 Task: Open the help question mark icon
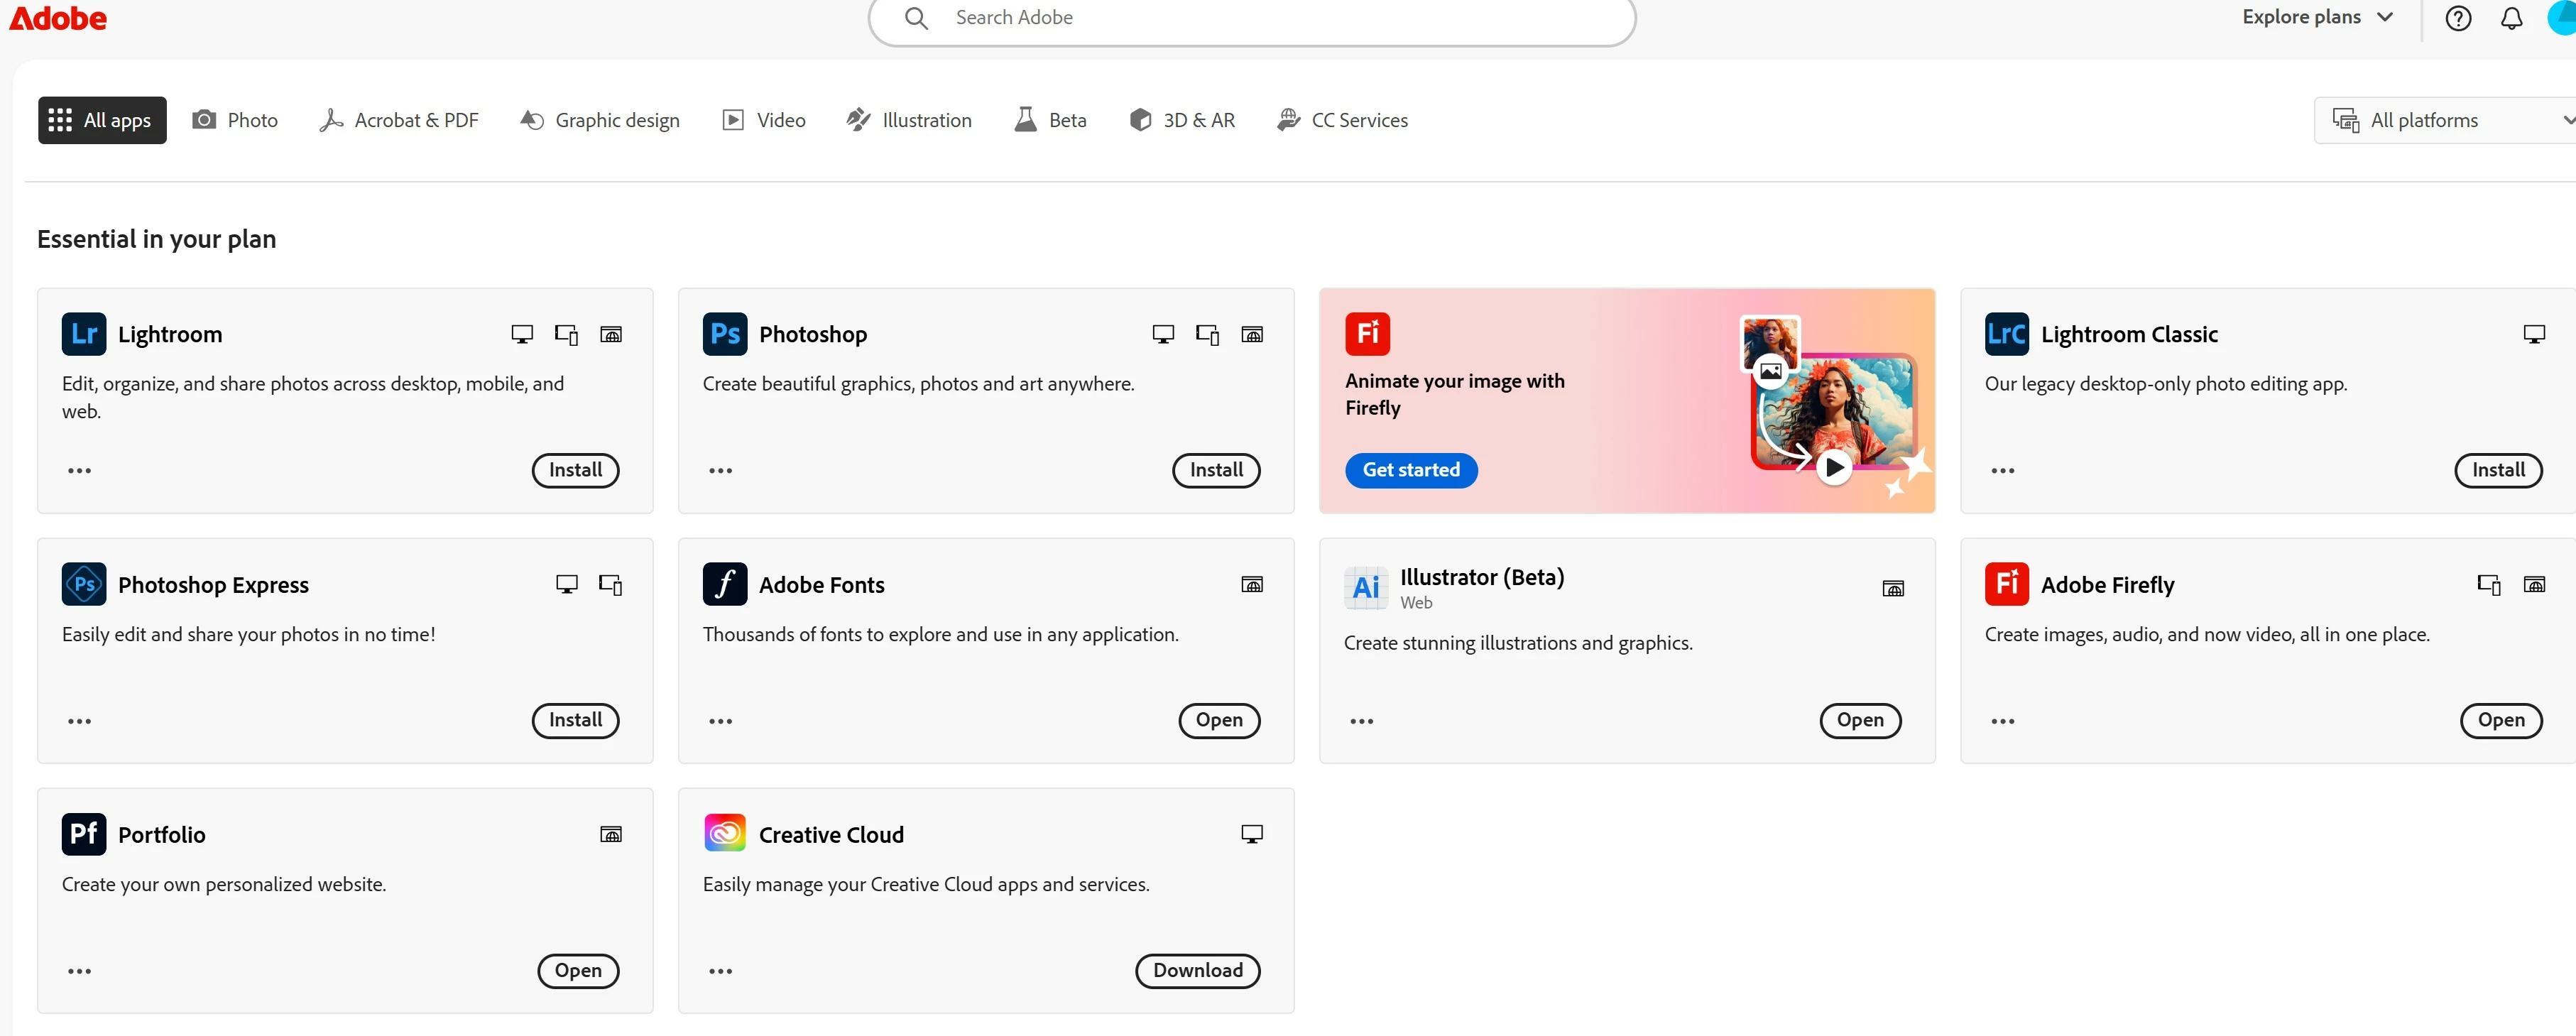(x=2457, y=18)
